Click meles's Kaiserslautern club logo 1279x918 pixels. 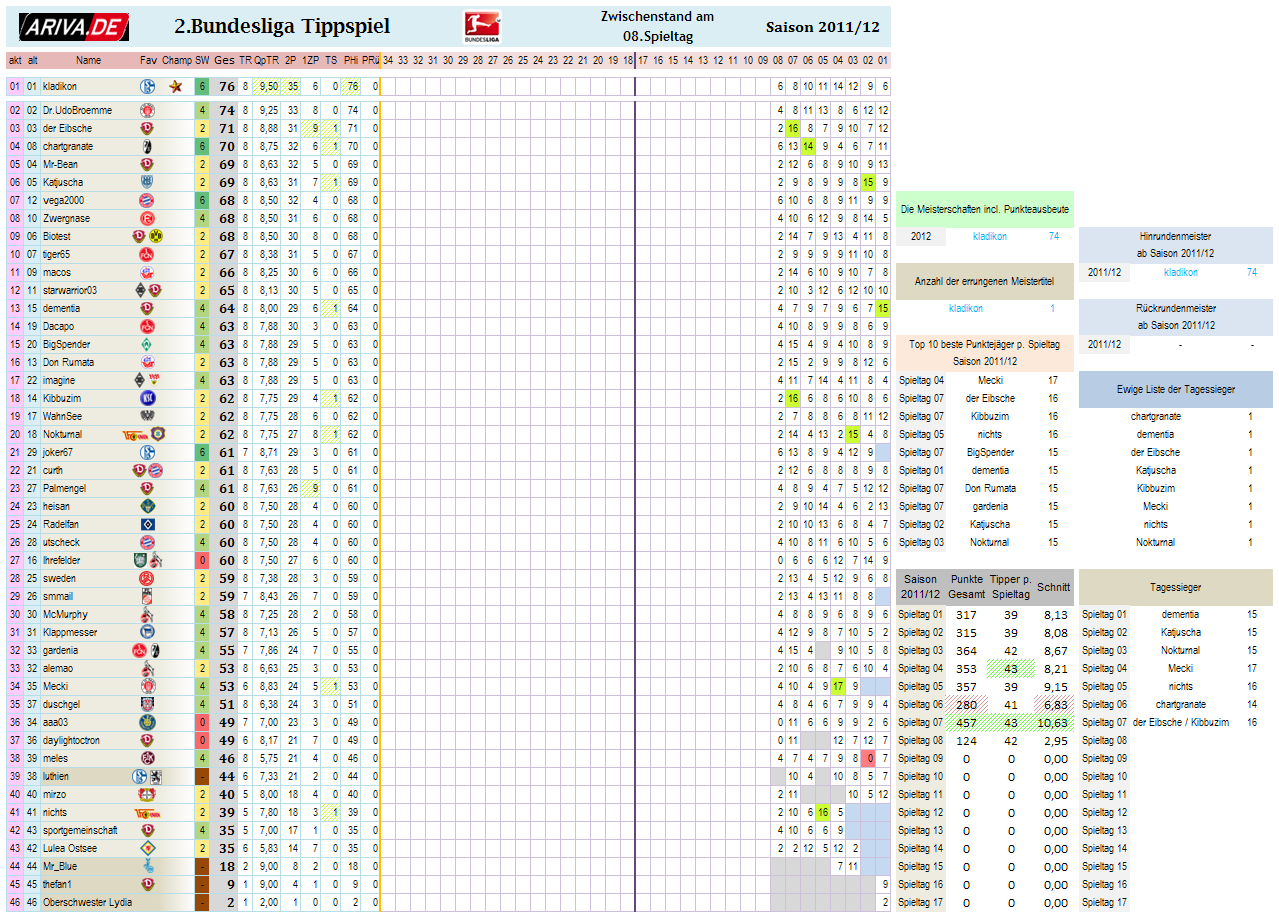(x=147, y=759)
